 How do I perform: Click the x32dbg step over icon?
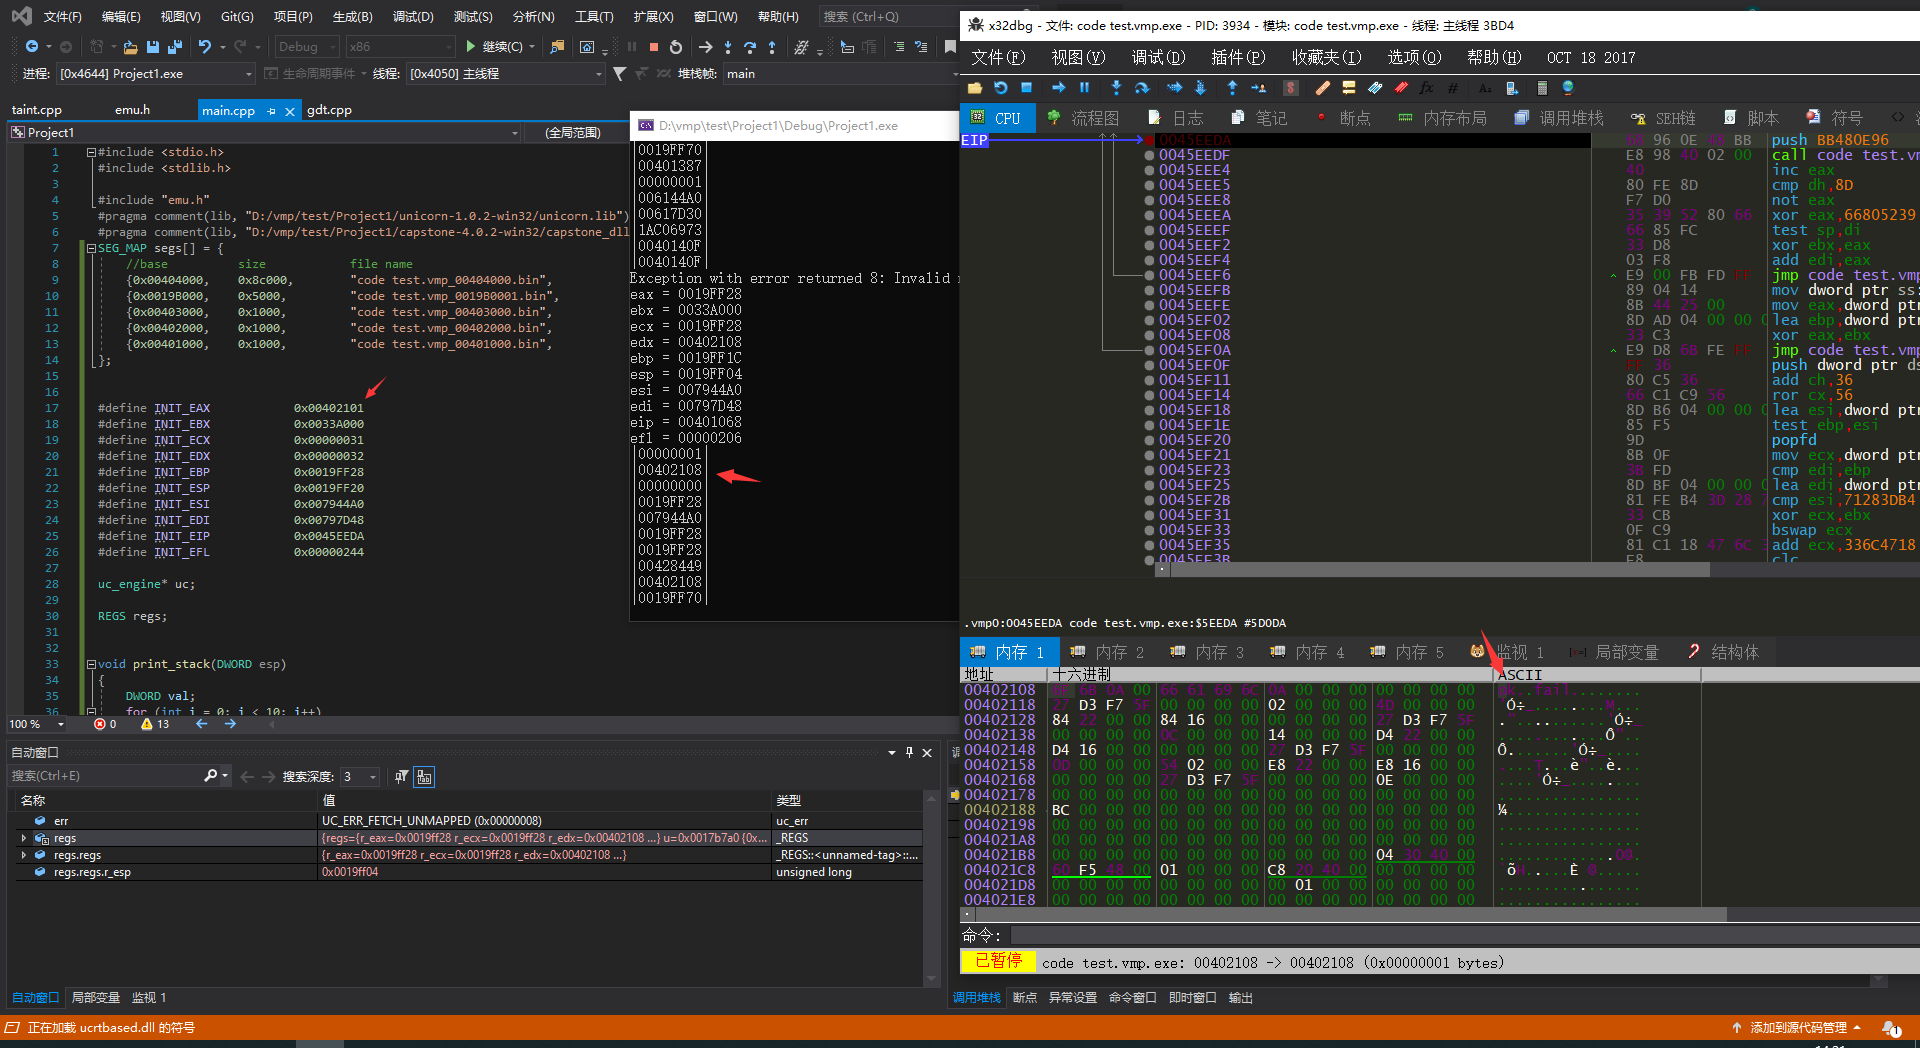click(1141, 88)
